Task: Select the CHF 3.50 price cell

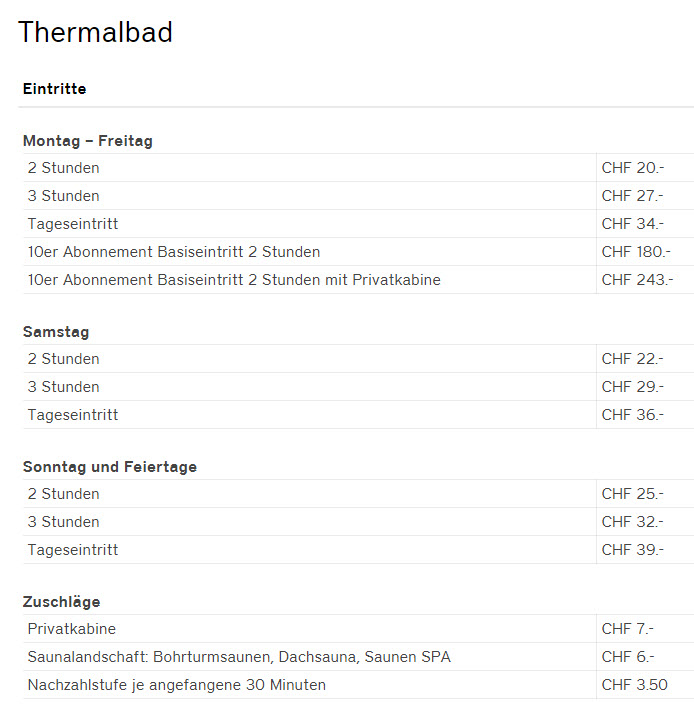Action: tap(634, 685)
